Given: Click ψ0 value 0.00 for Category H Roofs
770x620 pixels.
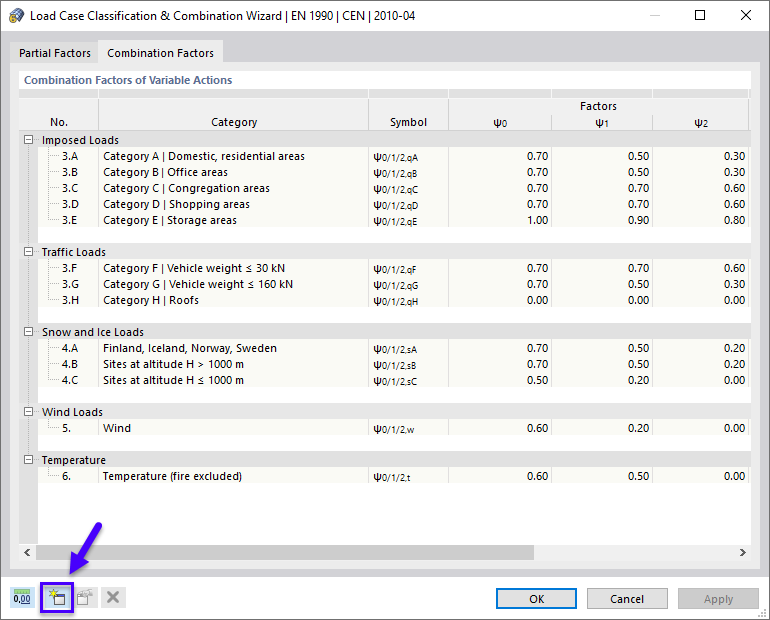Looking at the screenshot, I should (500, 300).
